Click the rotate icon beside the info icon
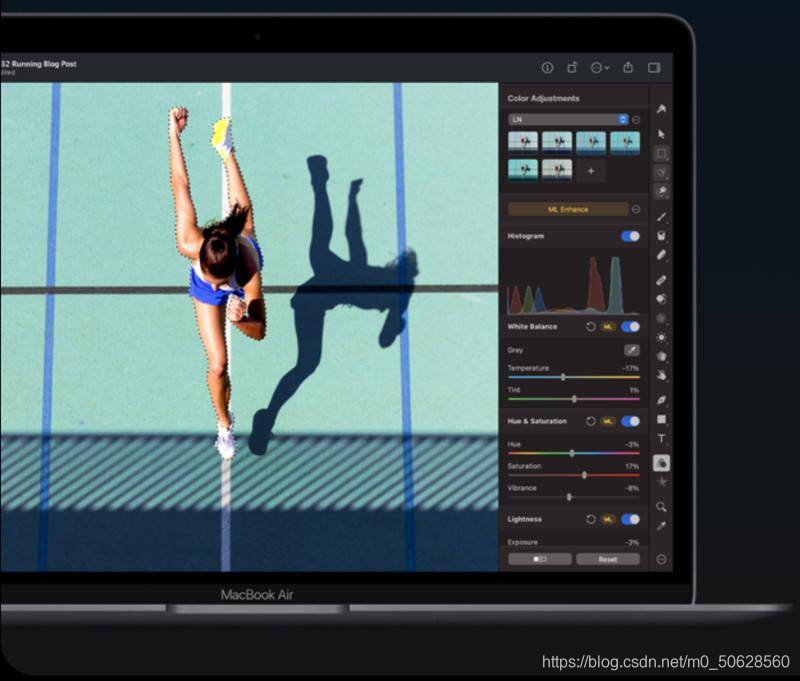The height and width of the screenshot is (681, 800). click(x=572, y=67)
